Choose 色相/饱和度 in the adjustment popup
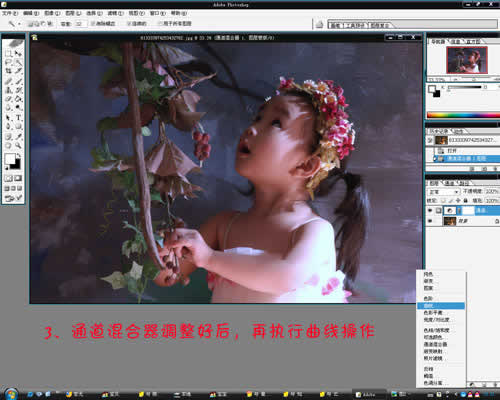Image resolution: width=500 pixels, height=400 pixels. tap(441, 330)
